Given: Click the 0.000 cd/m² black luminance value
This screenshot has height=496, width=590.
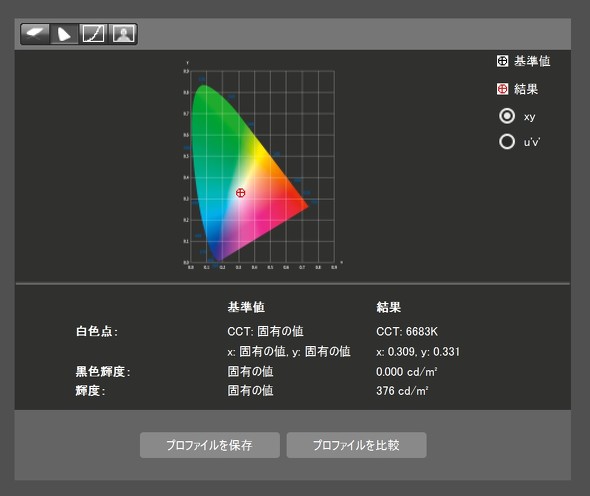Looking at the screenshot, I should (x=406, y=372).
